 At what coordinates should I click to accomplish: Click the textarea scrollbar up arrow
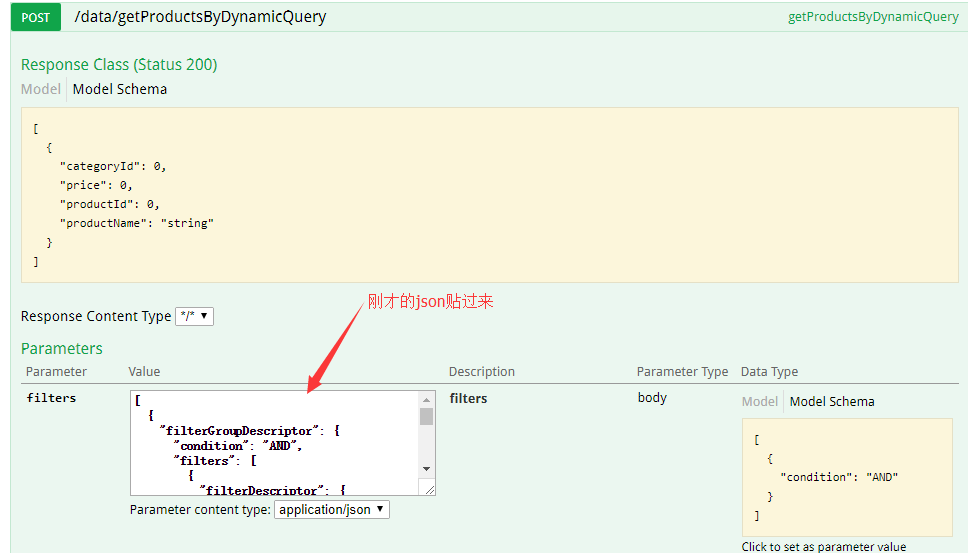pos(427,400)
